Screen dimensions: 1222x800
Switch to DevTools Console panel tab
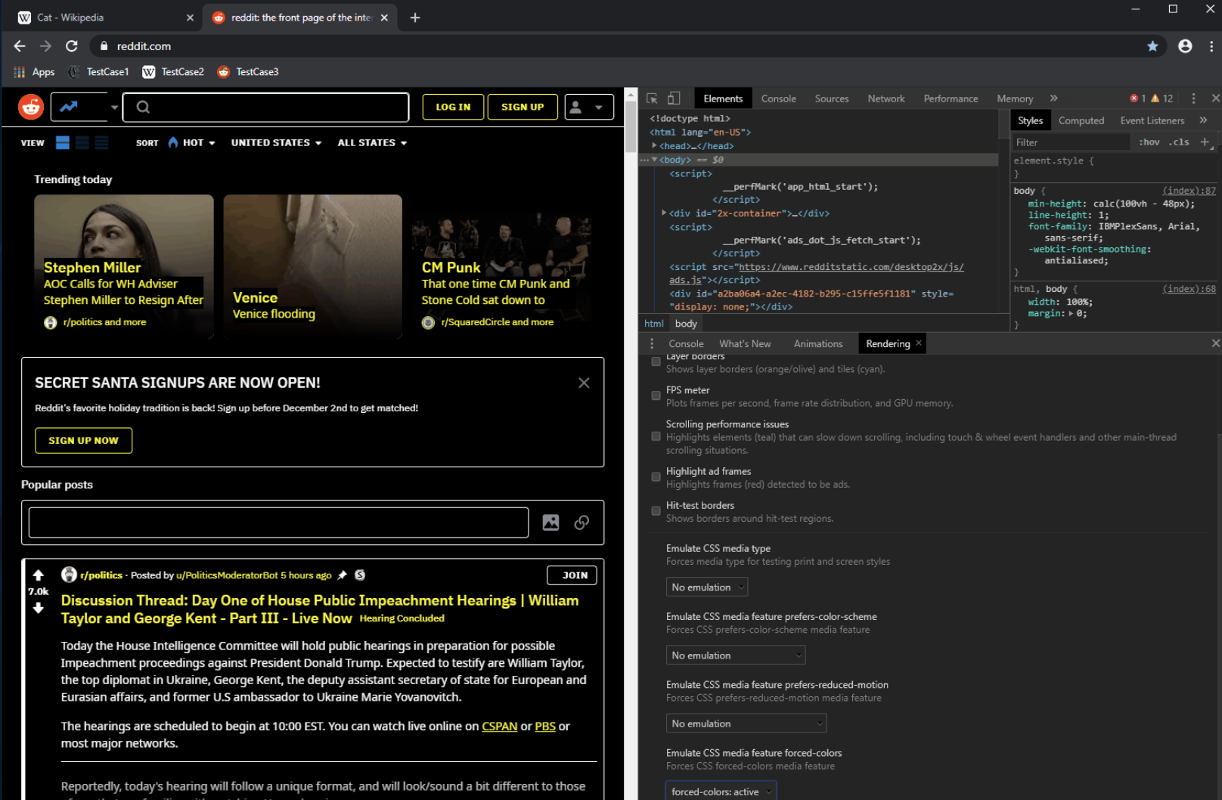tap(779, 99)
